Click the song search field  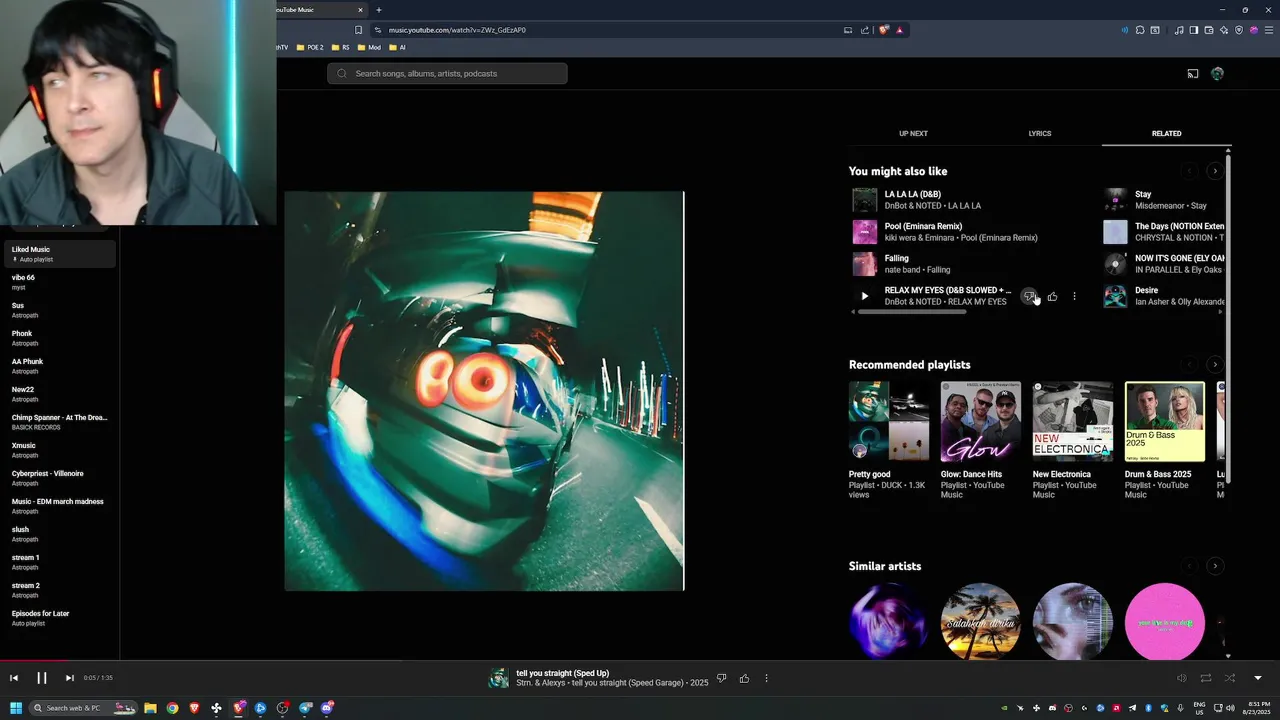pos(447,73)
